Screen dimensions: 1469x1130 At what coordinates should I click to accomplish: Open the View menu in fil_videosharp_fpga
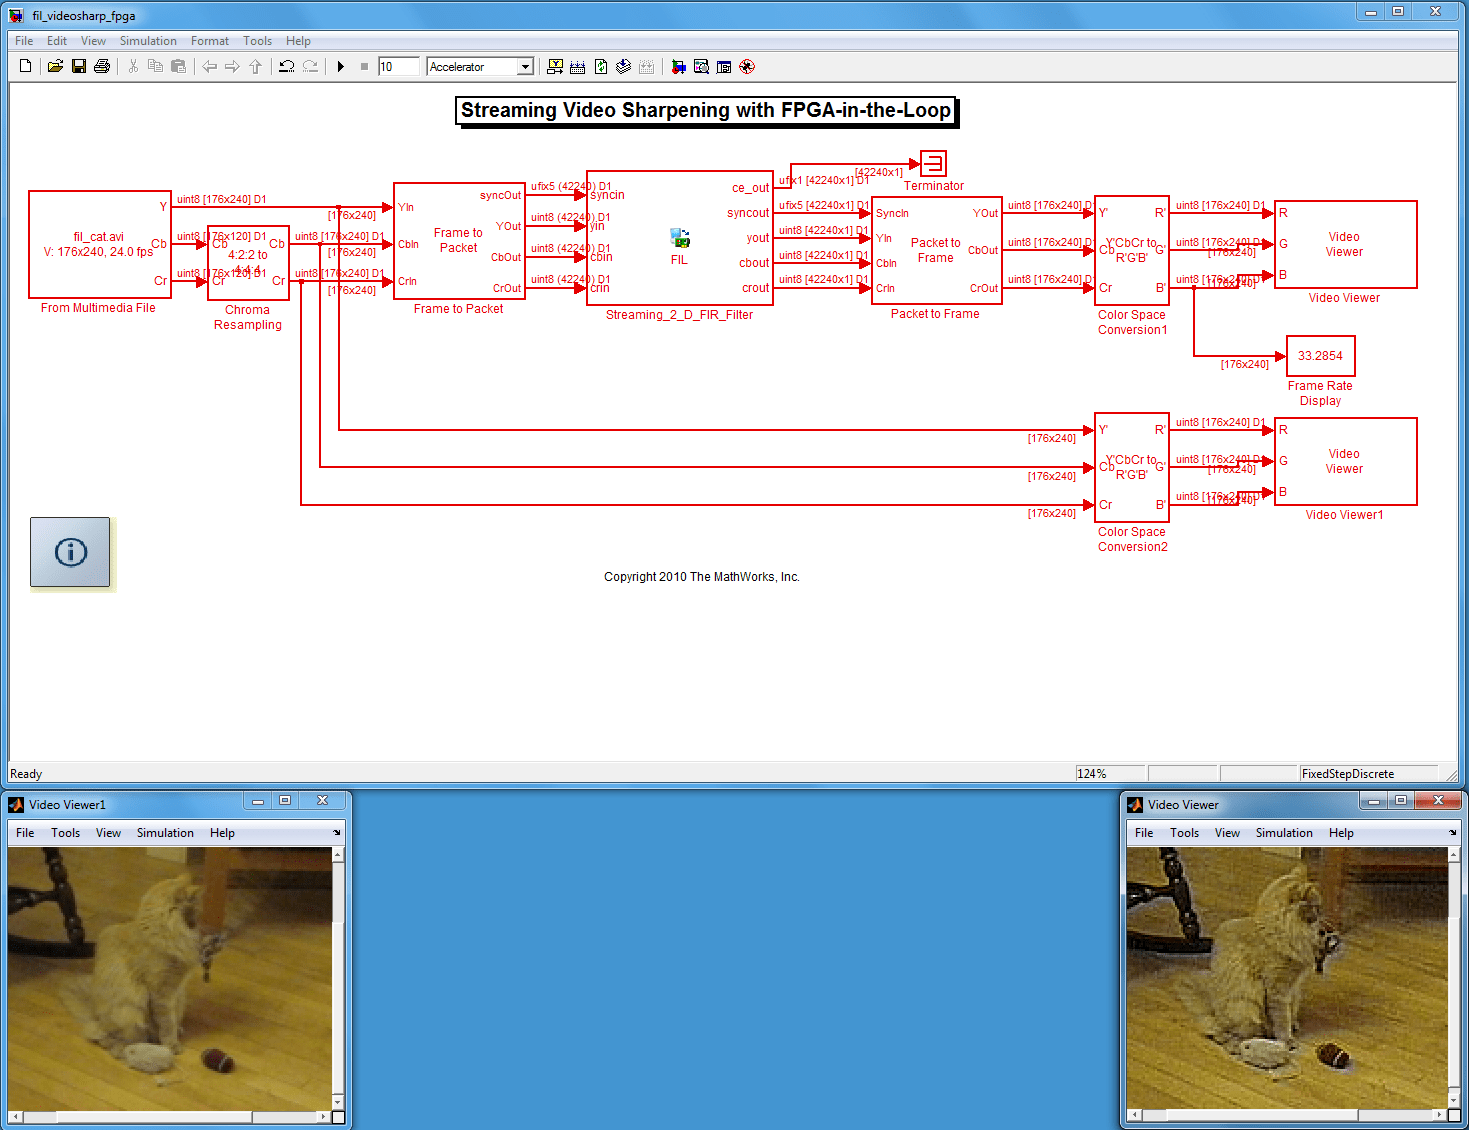click(x=93, y=41)
